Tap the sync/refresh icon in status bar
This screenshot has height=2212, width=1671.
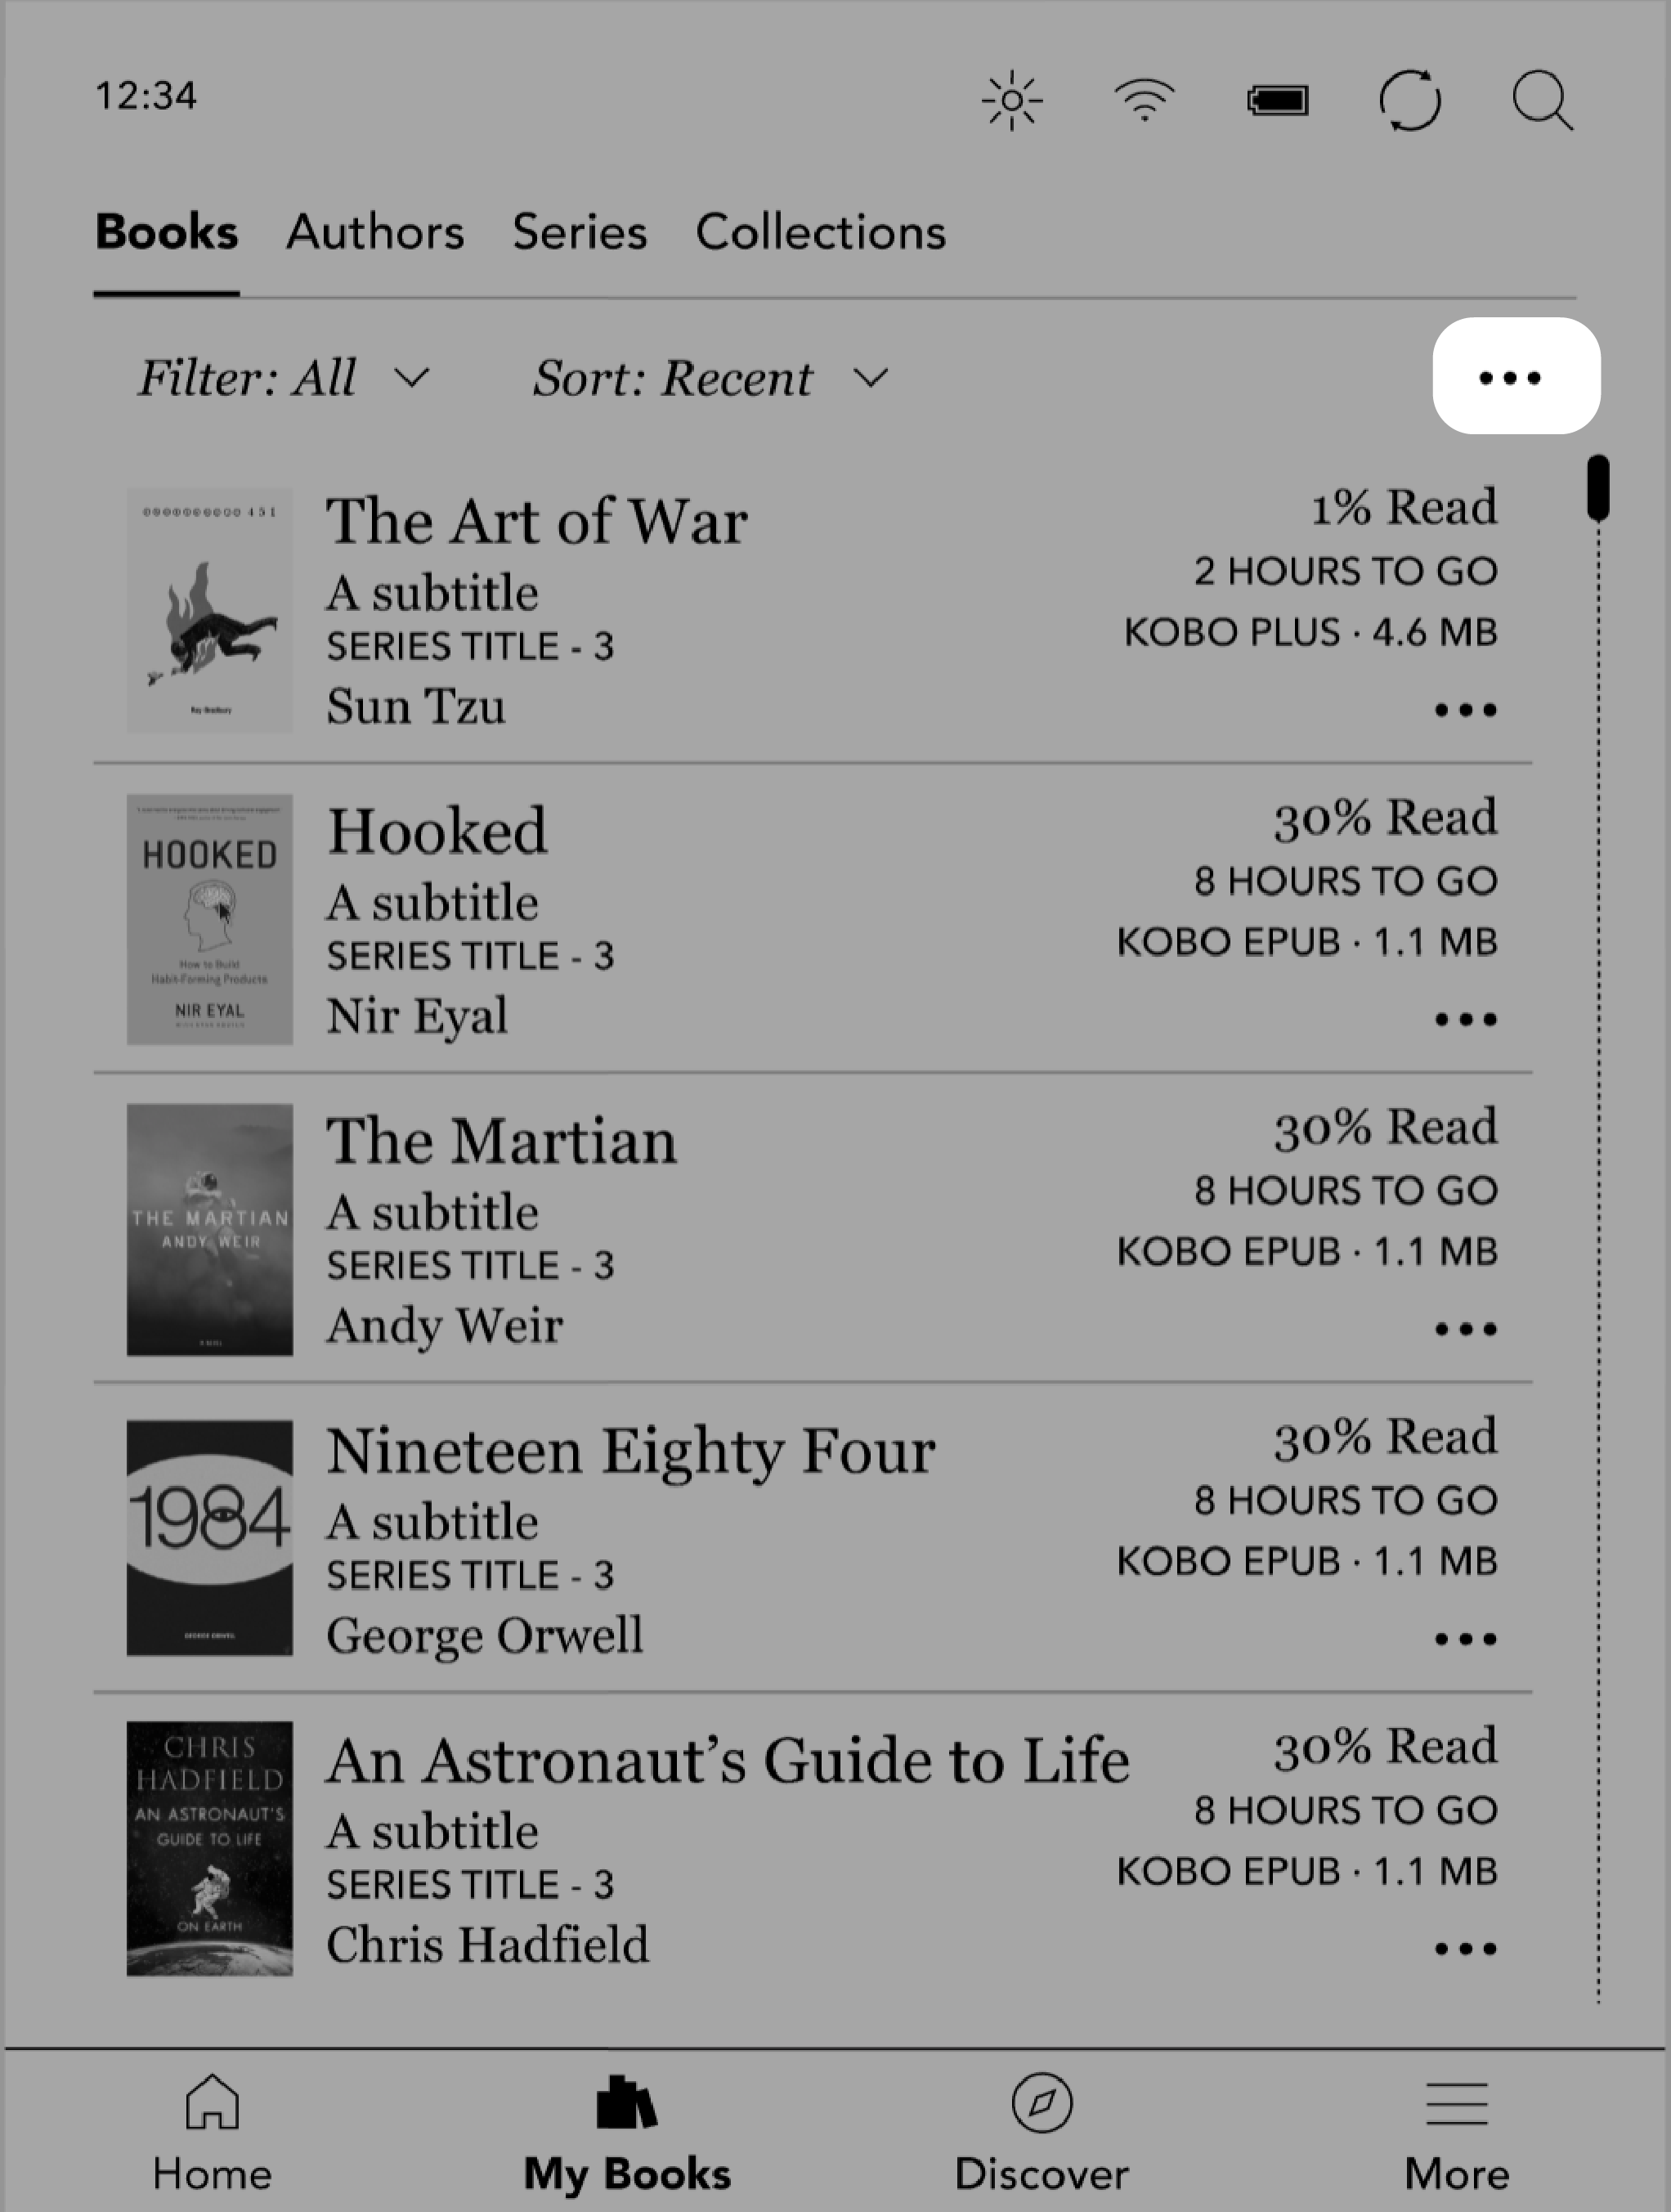[1411, 100]
